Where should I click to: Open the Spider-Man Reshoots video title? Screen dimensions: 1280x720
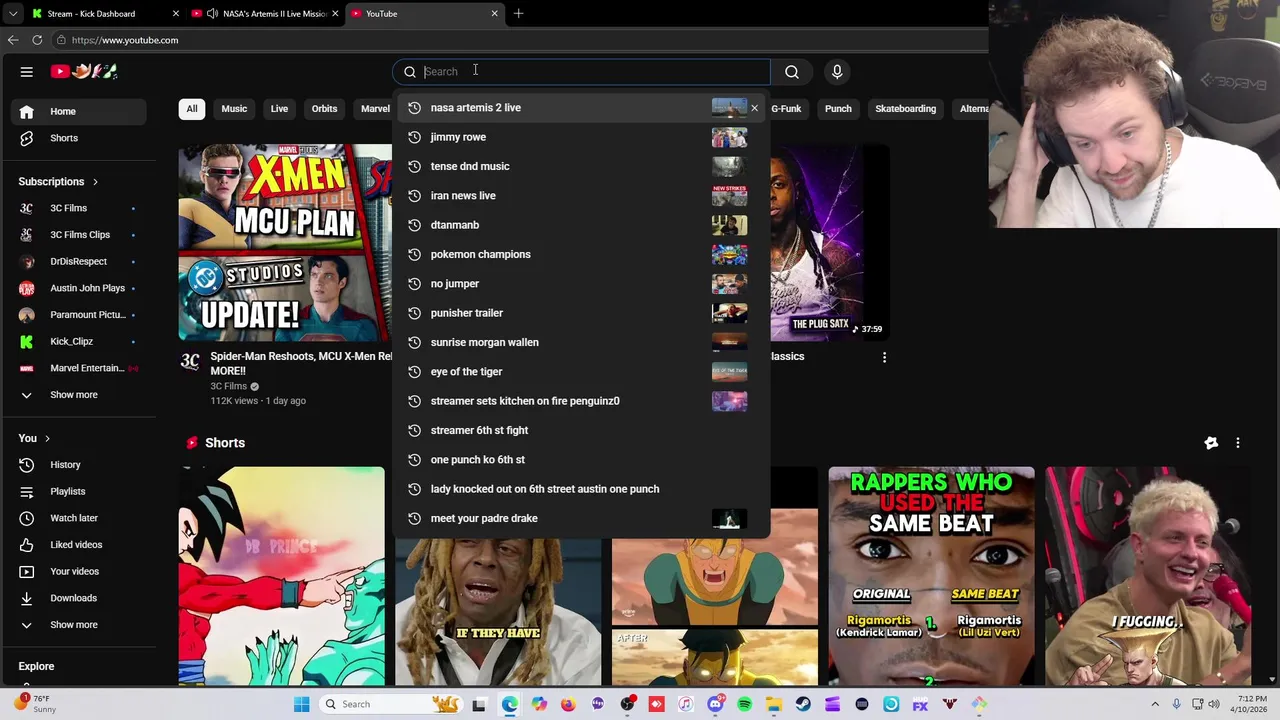coord(301,363)
